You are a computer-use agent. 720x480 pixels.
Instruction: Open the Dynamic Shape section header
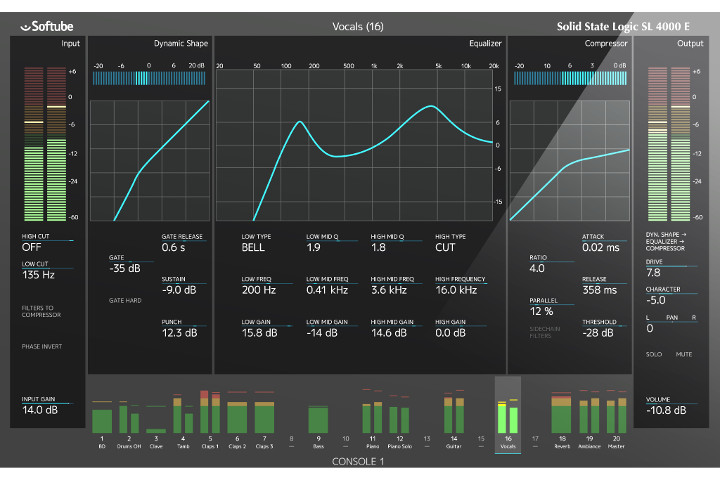pyautogui.click(x=181, y=44)
